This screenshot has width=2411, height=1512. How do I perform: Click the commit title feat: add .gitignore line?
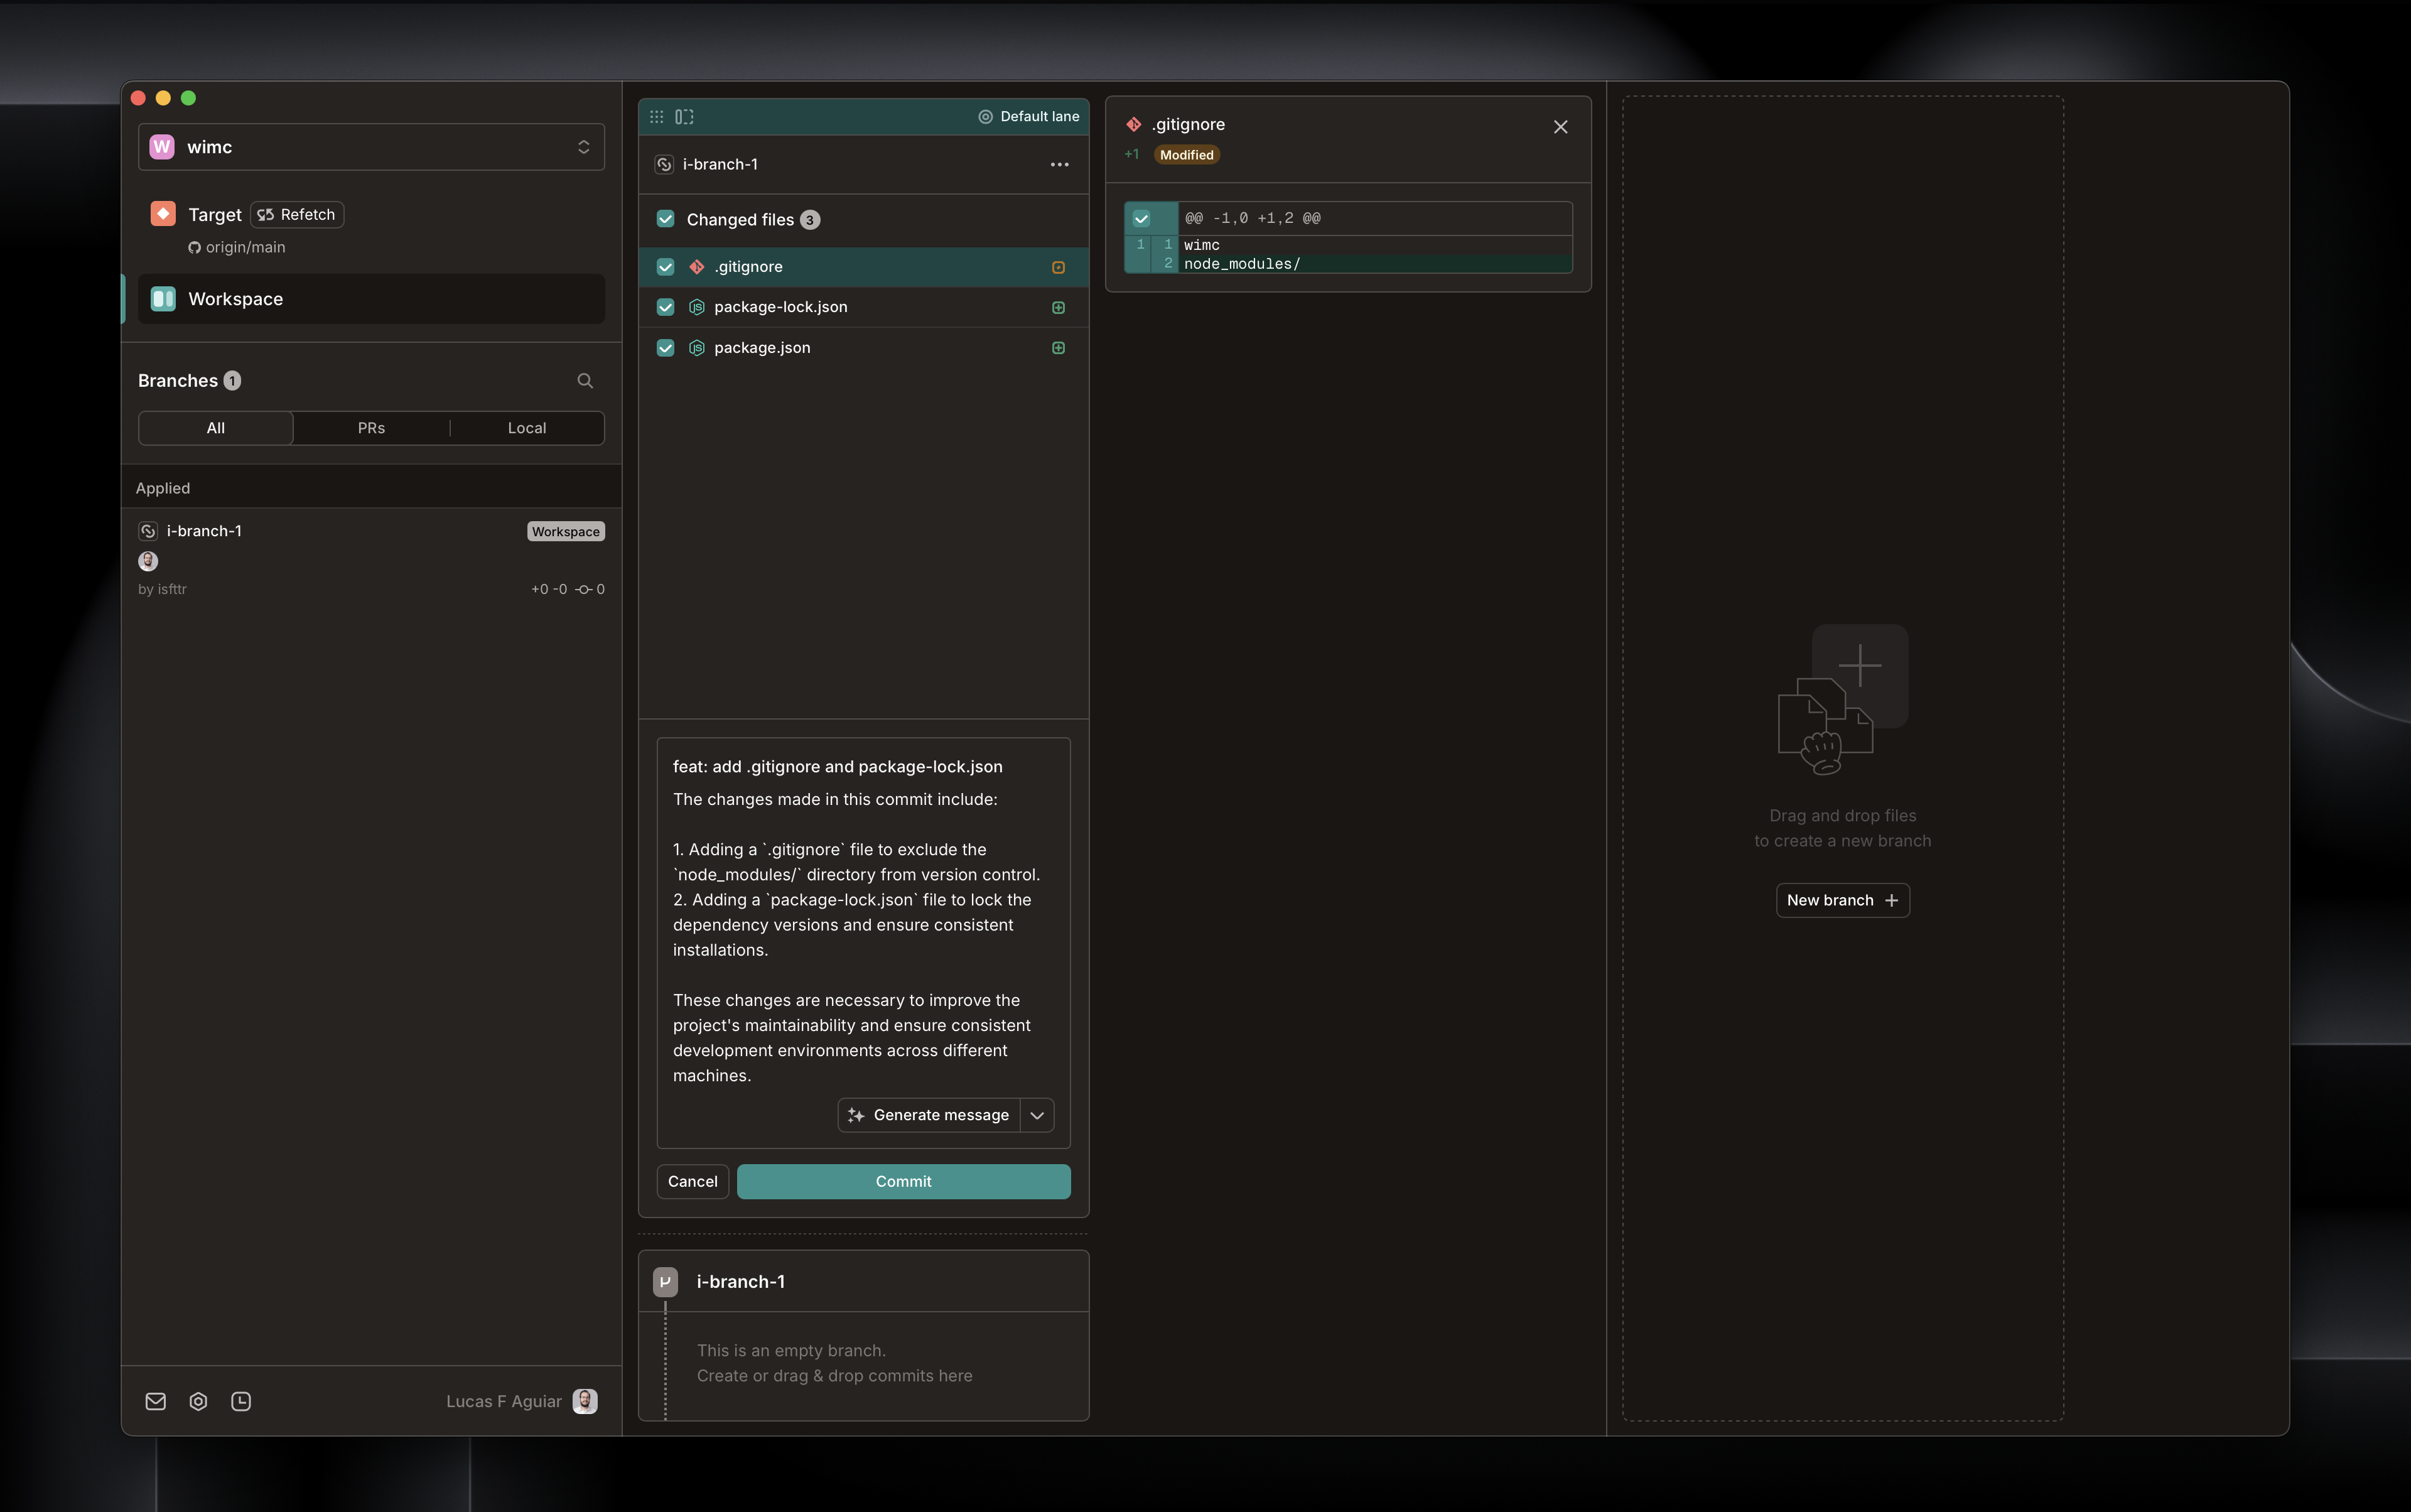coord(838,767)
